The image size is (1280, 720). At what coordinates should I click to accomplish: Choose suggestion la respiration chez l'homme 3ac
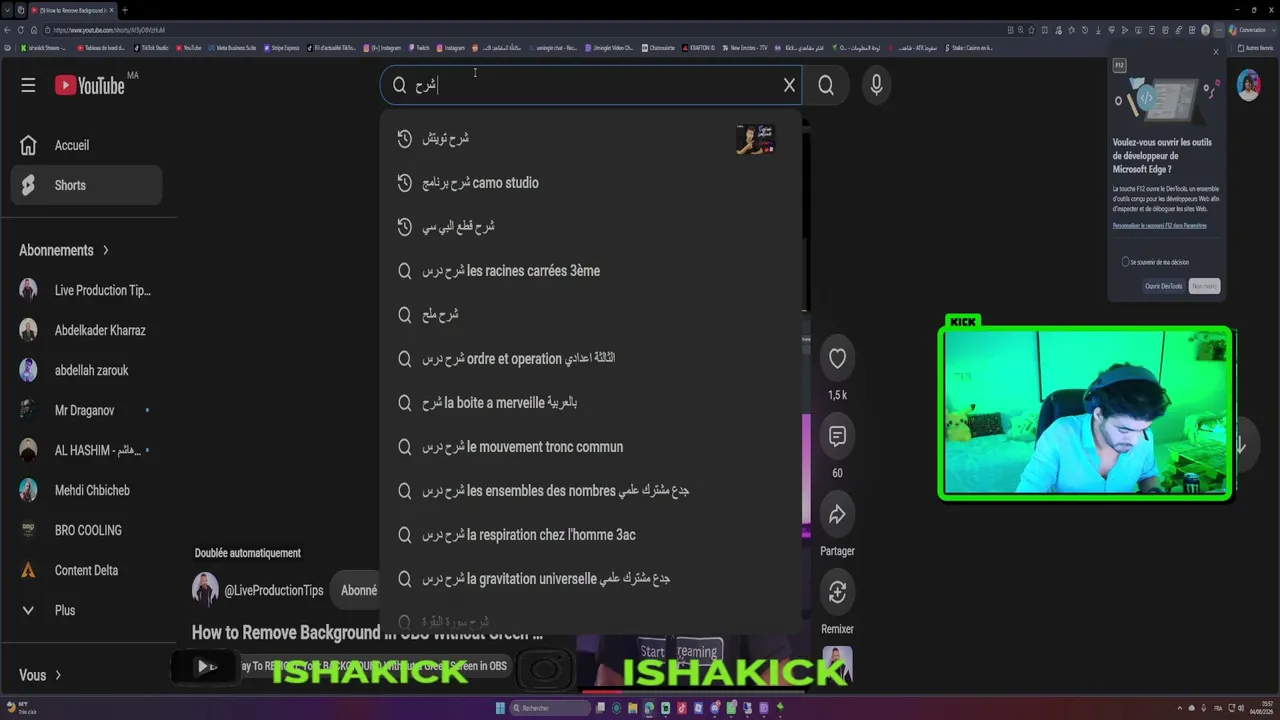(590, 535)
